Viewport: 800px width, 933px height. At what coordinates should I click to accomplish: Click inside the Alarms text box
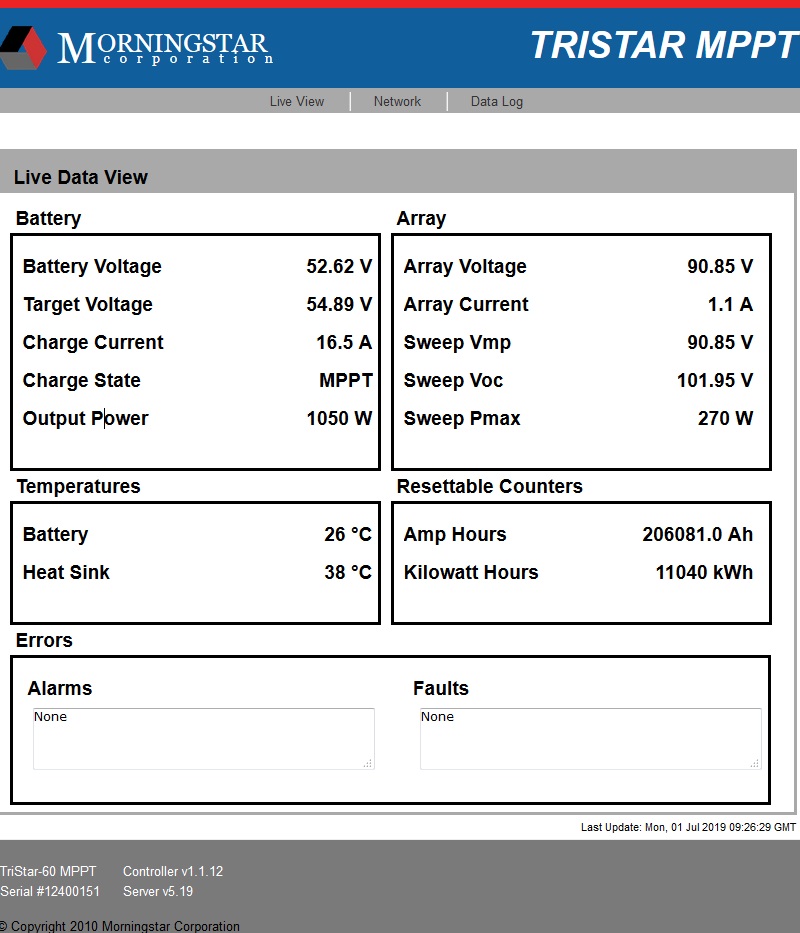[203, 739]
